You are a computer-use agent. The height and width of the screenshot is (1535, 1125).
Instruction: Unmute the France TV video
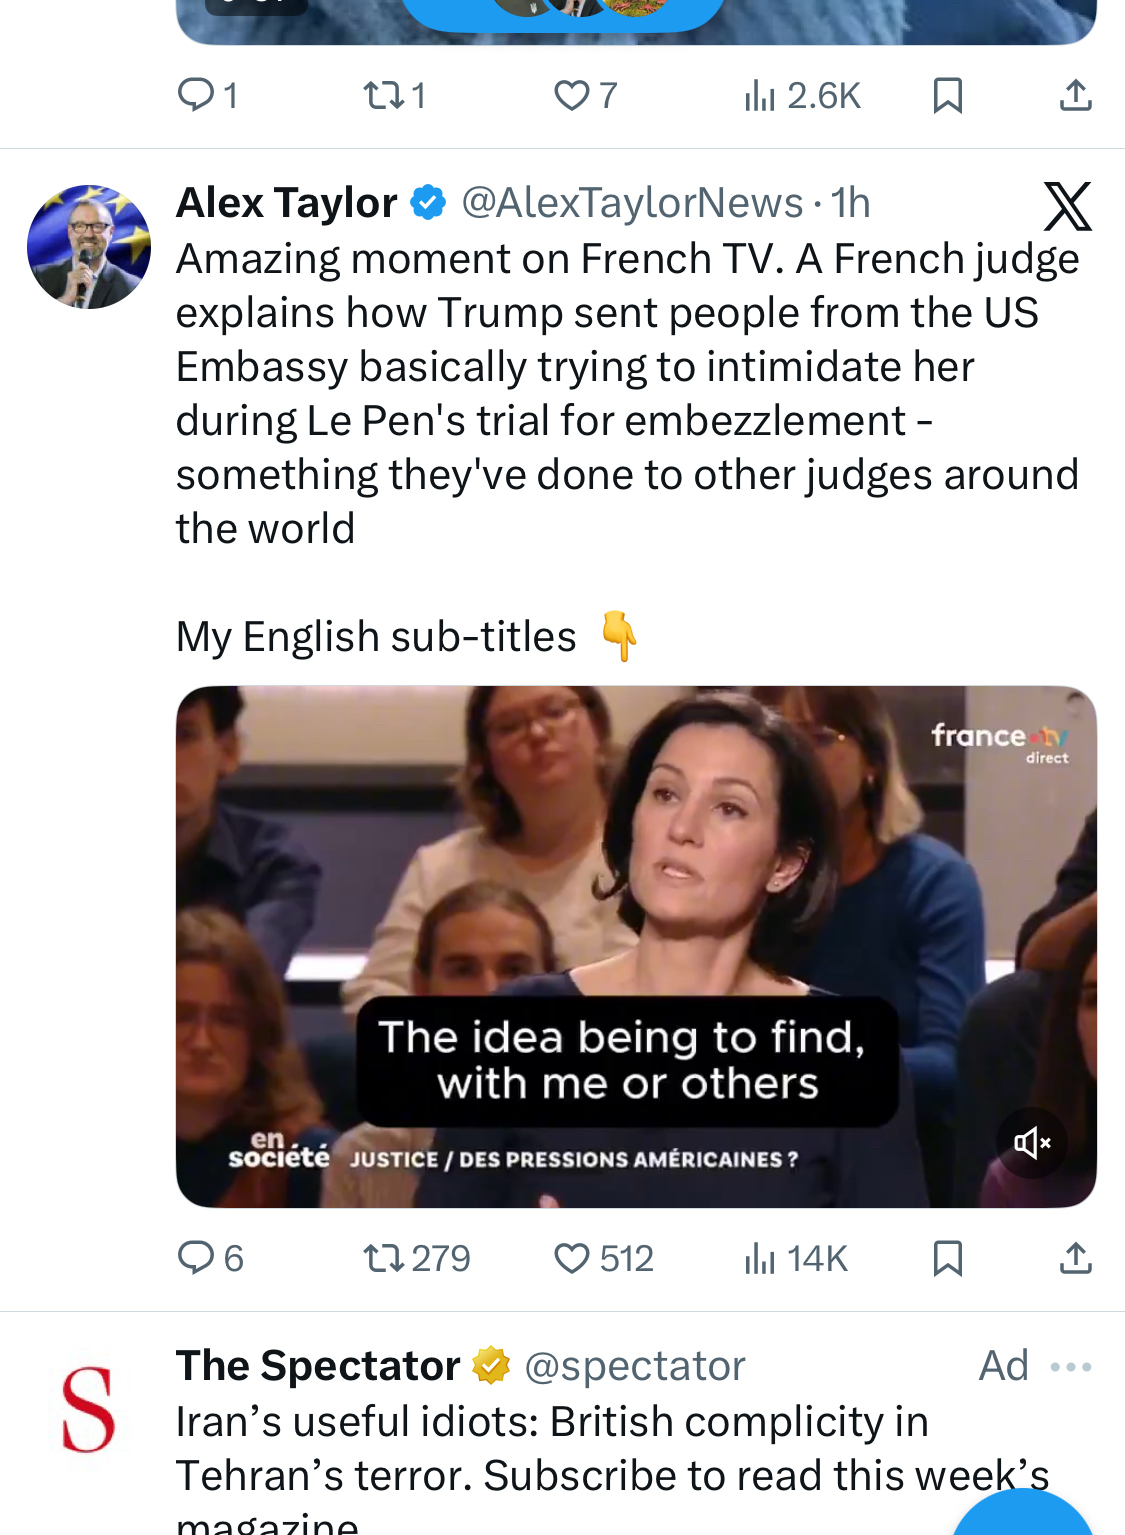(x=1031, y=1142)
